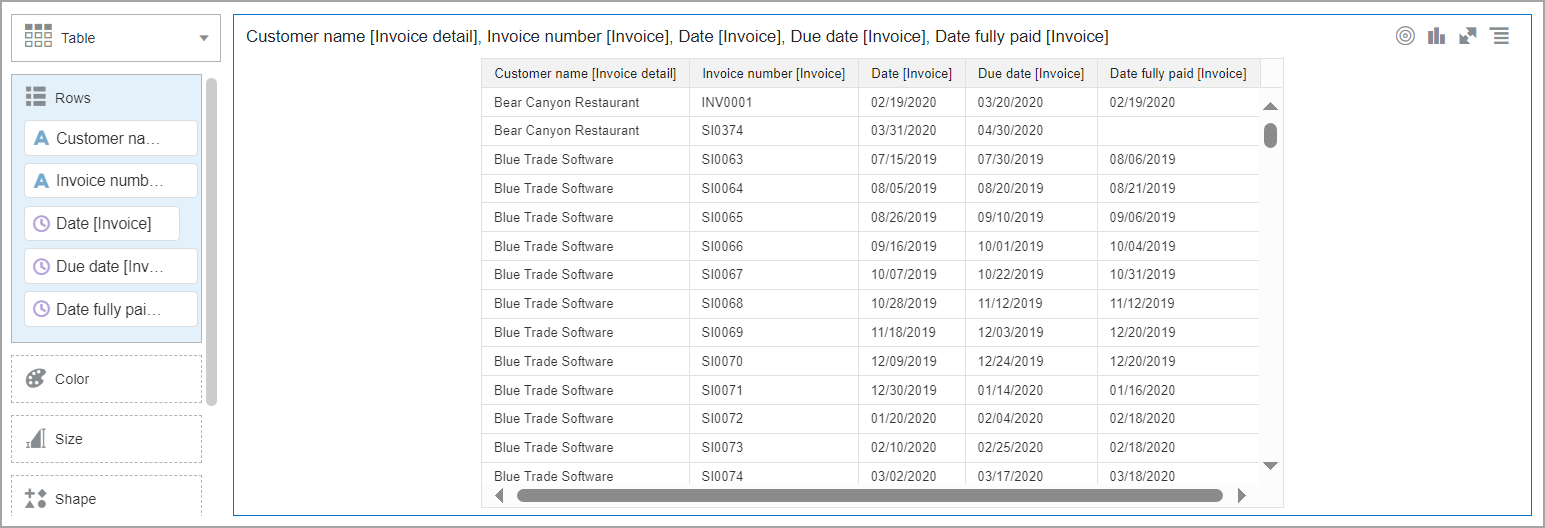Select the Date fully paid field pill
This screenshot has width=1545, height=528.
[110, 309]
